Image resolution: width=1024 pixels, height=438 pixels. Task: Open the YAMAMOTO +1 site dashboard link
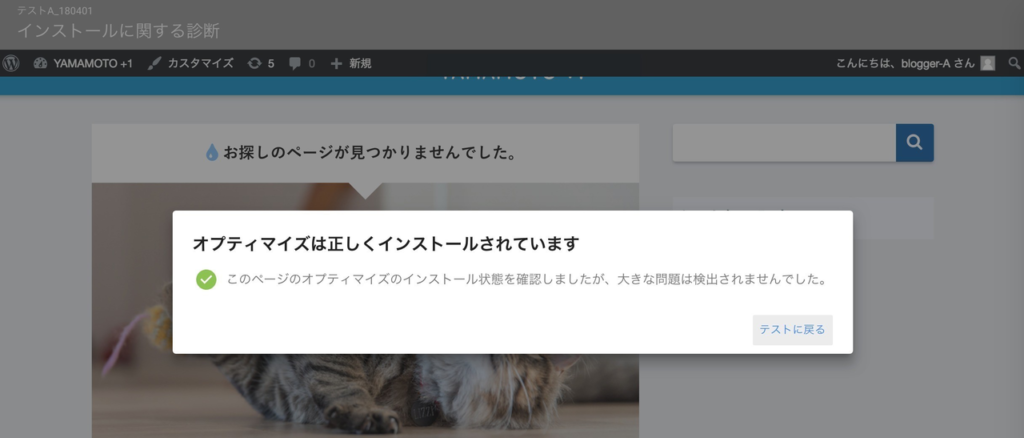(83, 63)
